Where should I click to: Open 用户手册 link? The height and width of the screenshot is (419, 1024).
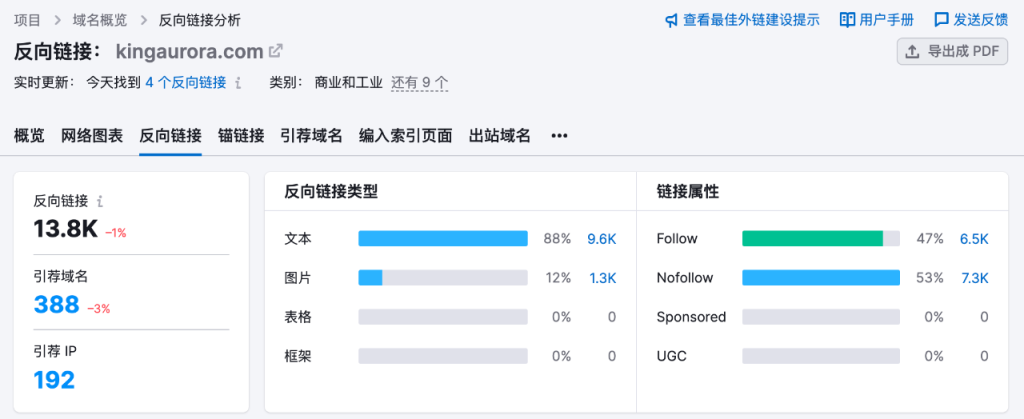click(x=886, y=20)
